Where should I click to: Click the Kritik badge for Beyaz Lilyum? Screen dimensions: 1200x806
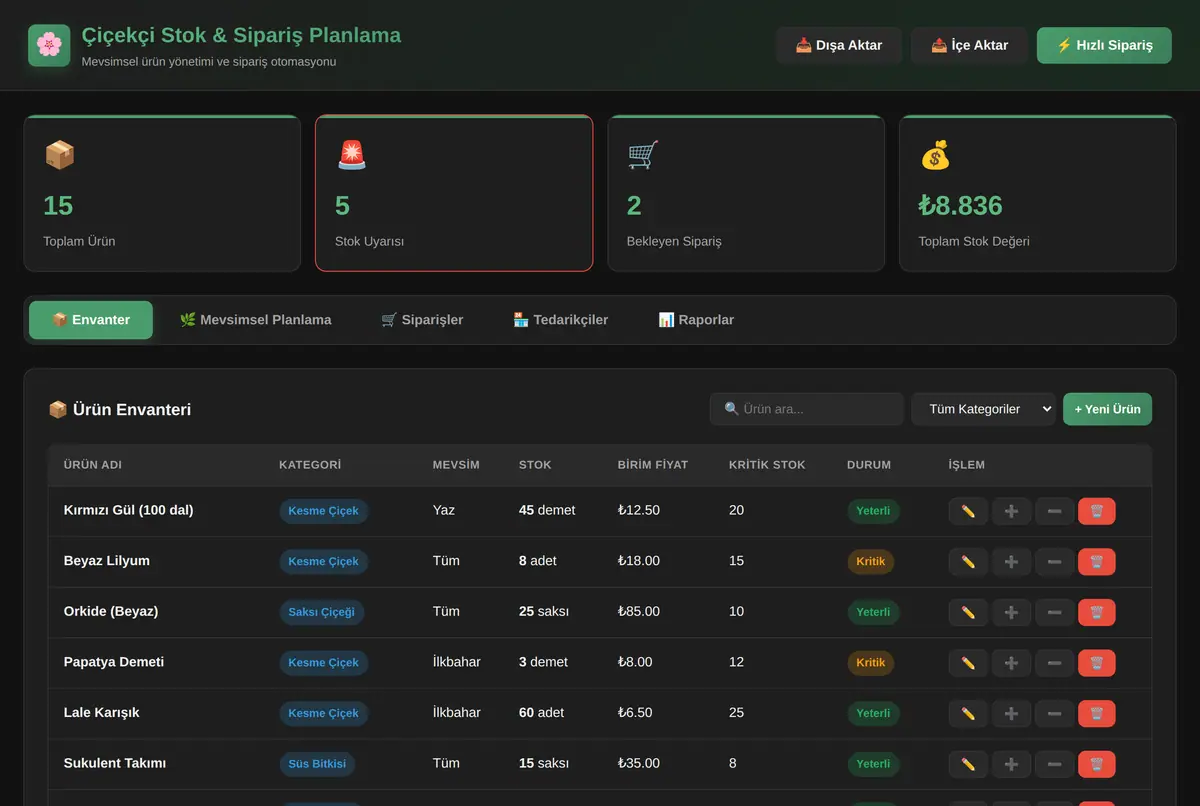click(x=871, y=562)
